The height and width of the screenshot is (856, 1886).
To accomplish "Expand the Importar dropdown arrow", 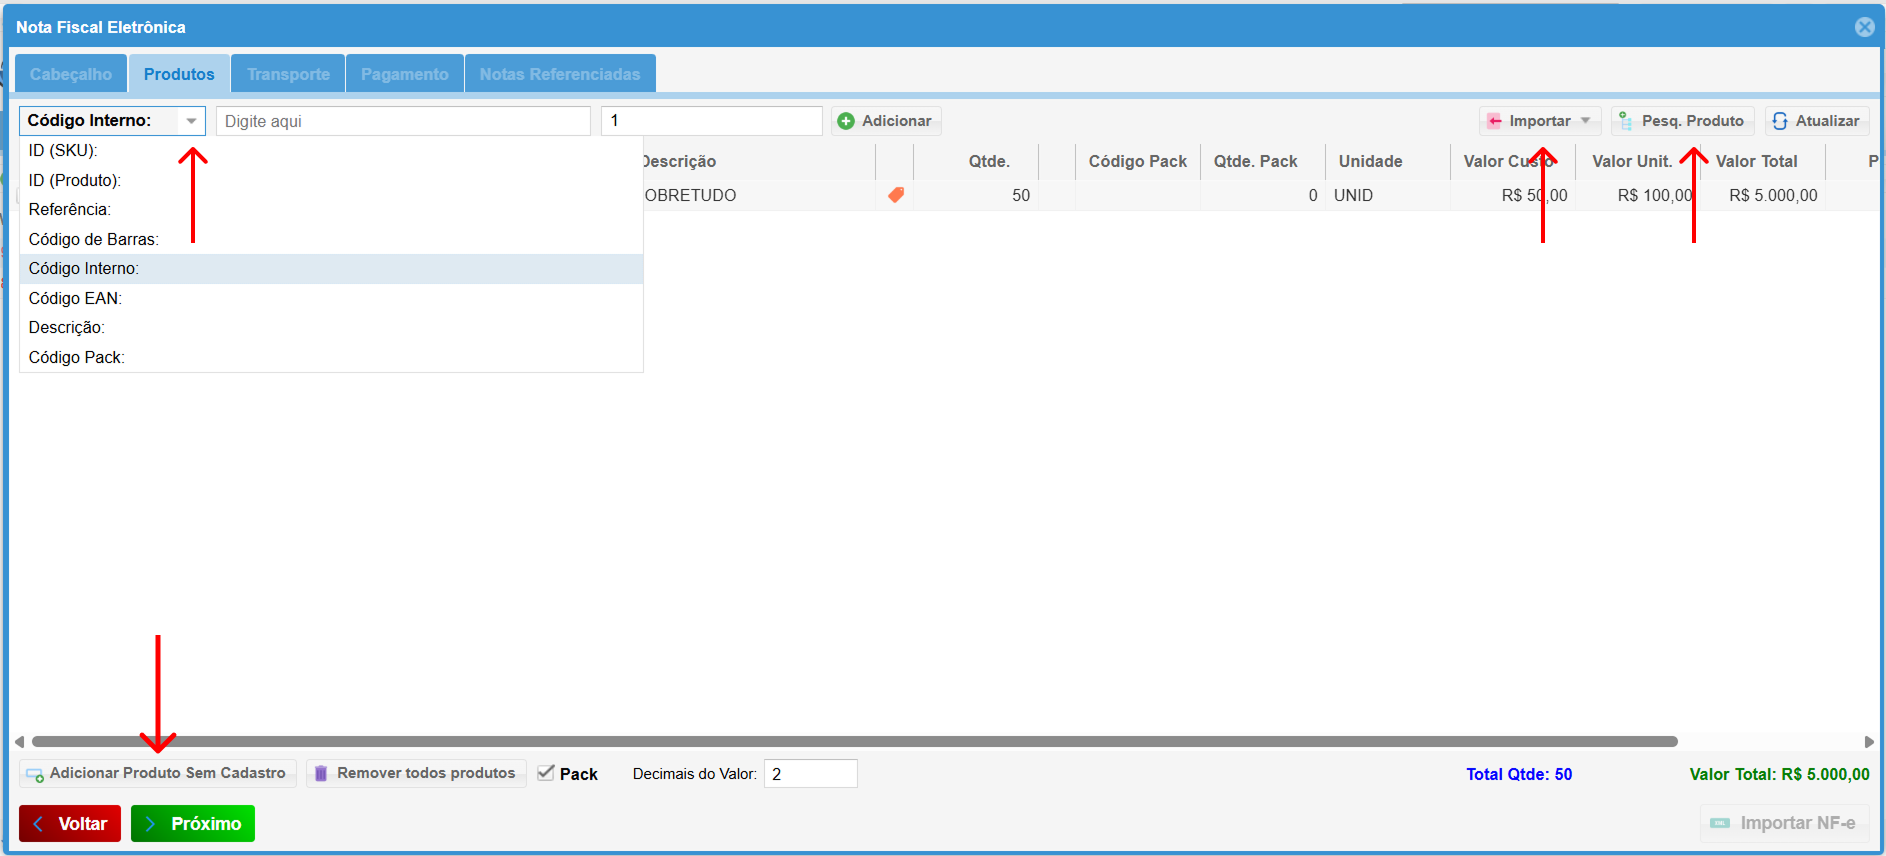I will pos(1585,121).
